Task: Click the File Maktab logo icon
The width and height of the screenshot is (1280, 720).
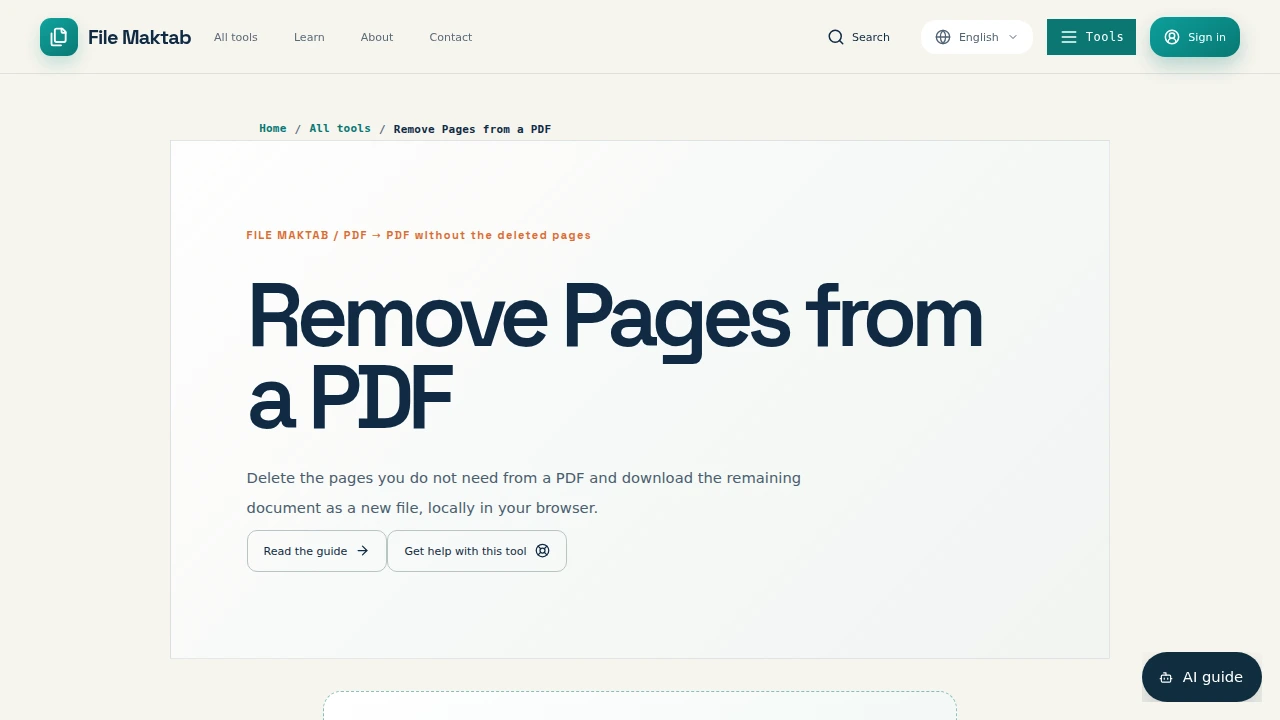Action: coord(59,37)
